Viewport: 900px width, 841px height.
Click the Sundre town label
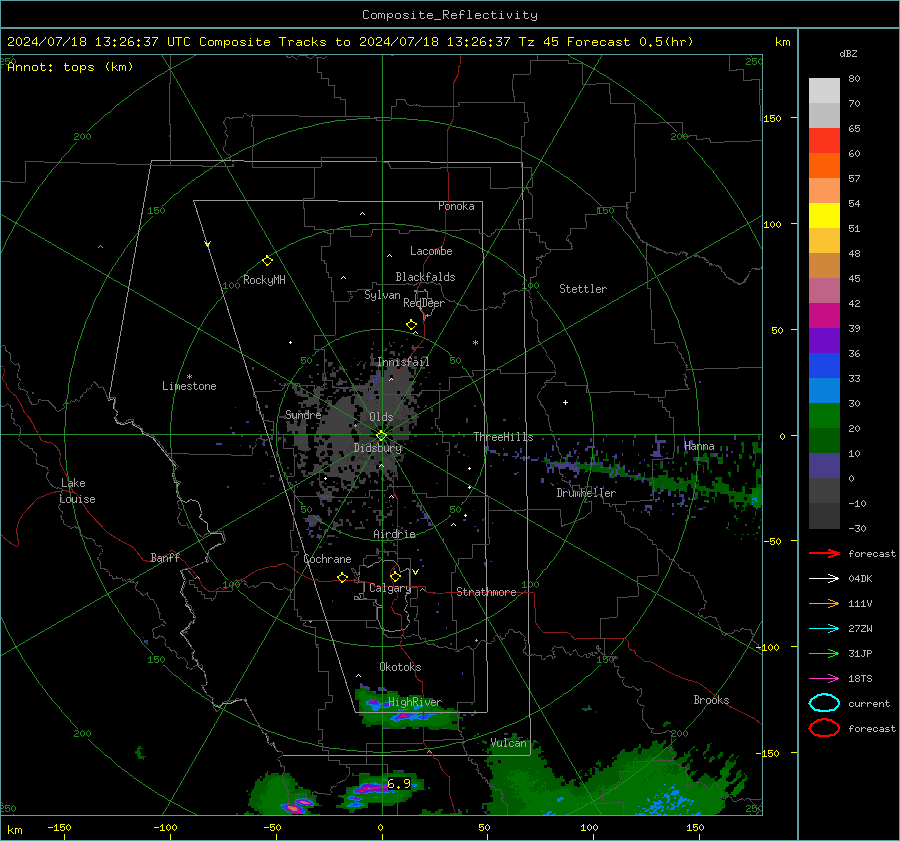pyautogui.click(x=303, y=414)
